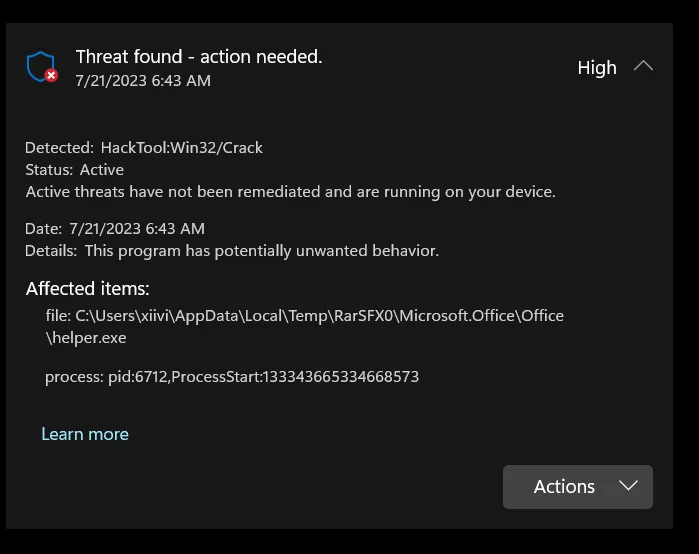Click the Affected items heading
Viewport: 699px width, 554px height.
88,289
